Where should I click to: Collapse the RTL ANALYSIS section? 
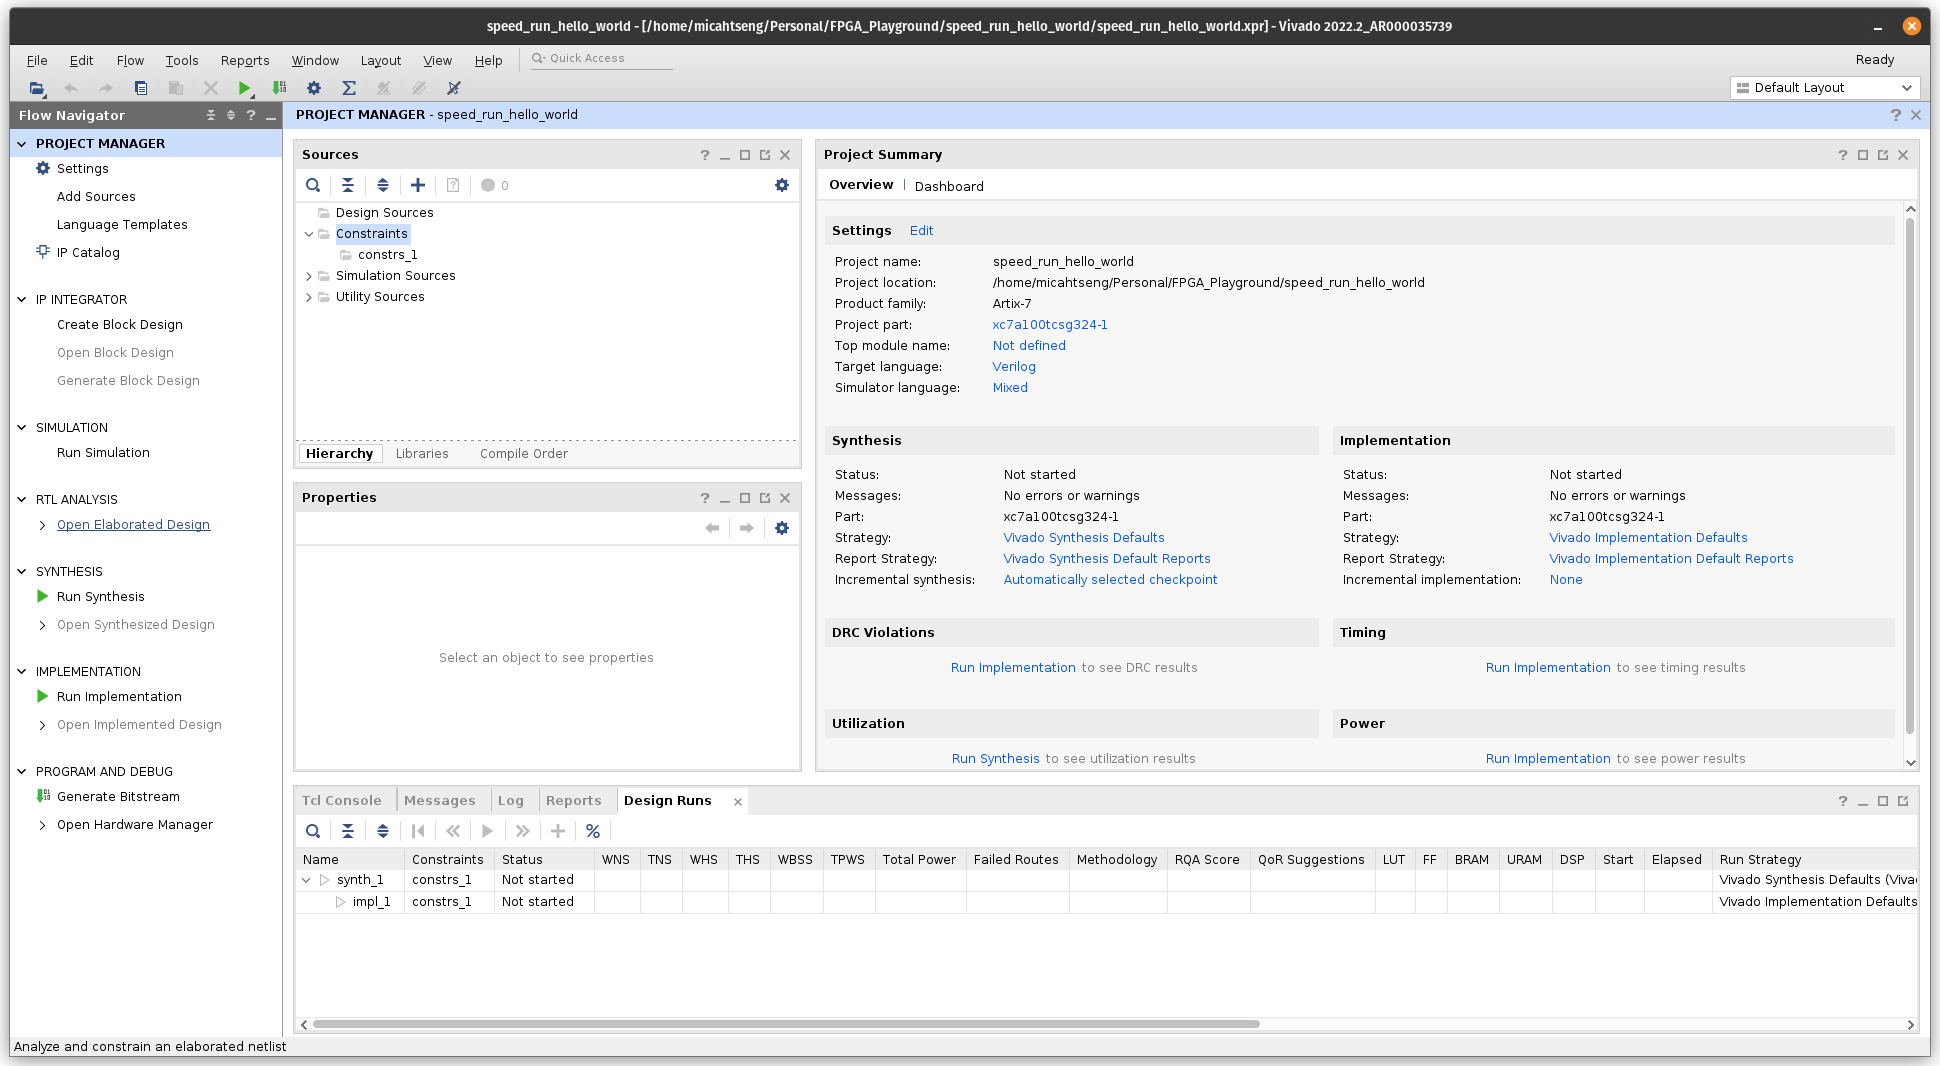pyautogui.click(x=22, y=500)
